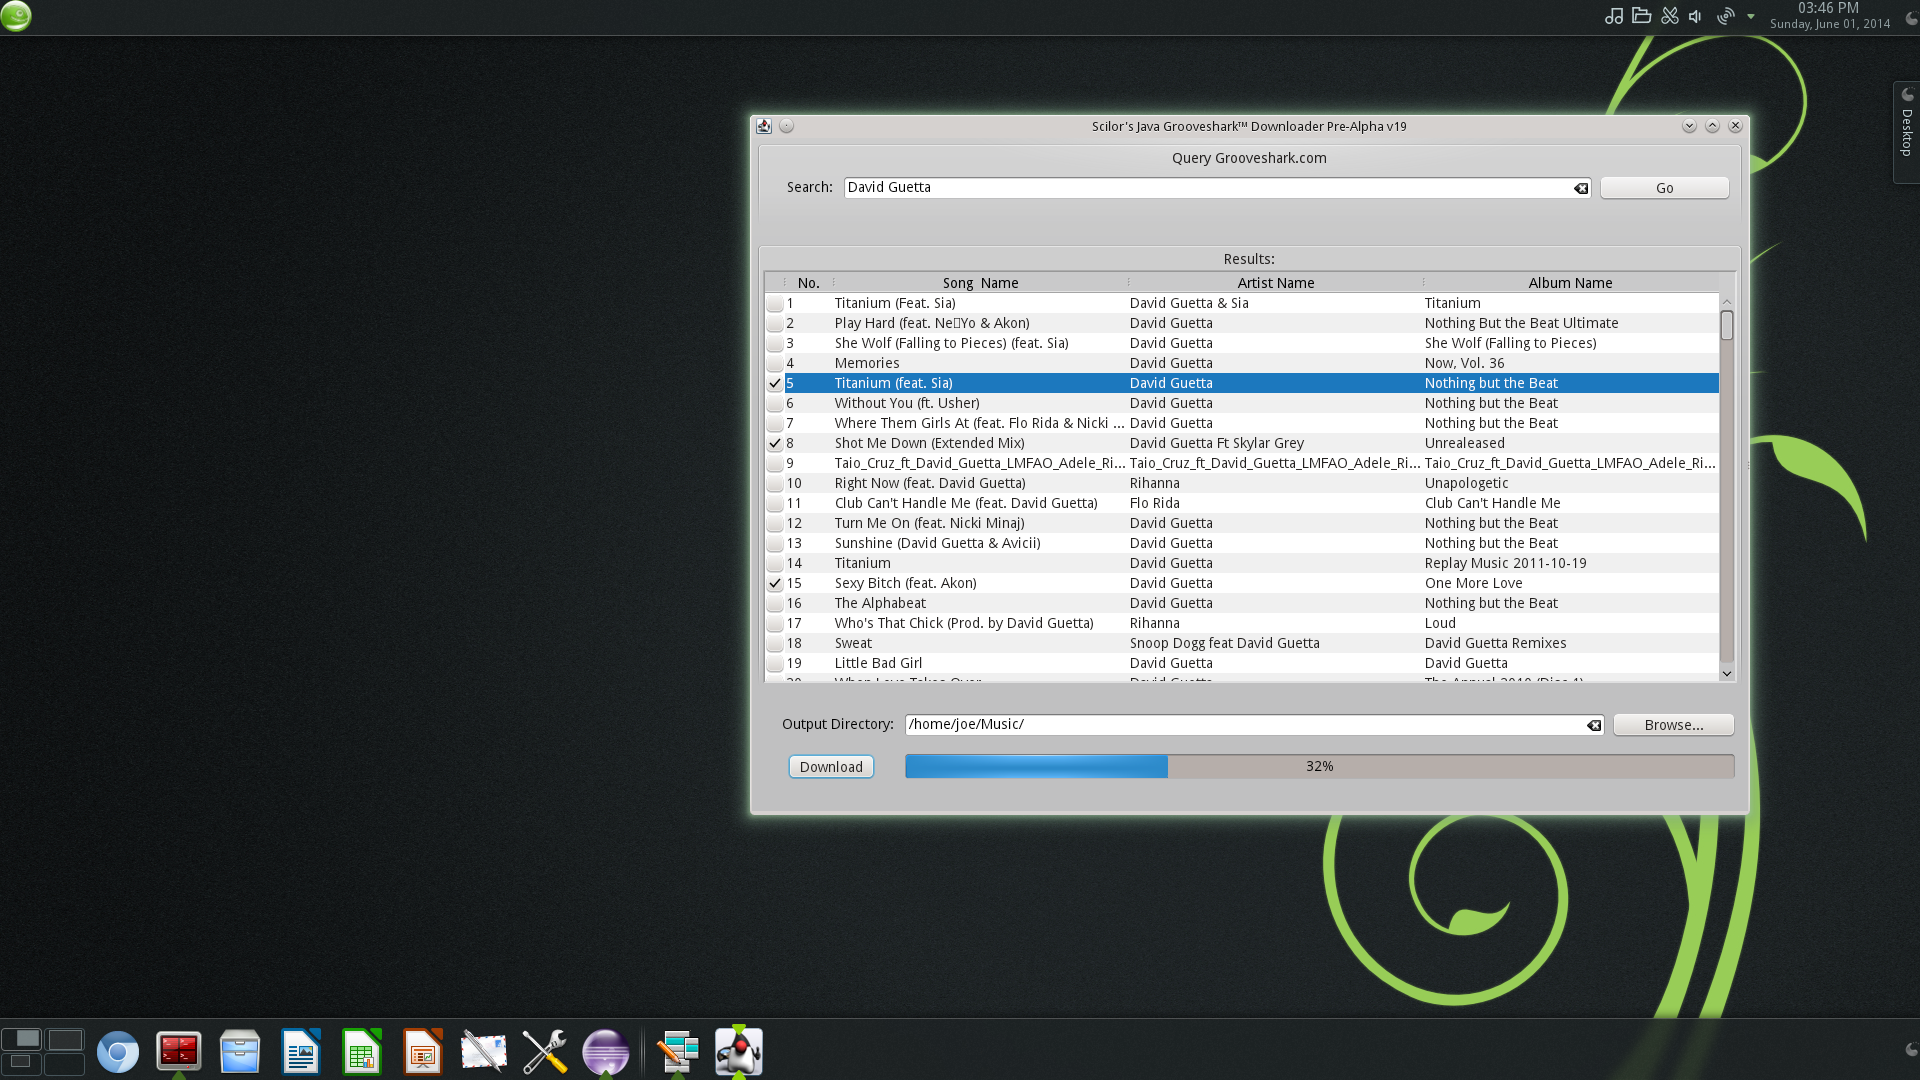Click the Go search button
This screenshot has height=1080, width=1920.
(x=1664, y=188)
